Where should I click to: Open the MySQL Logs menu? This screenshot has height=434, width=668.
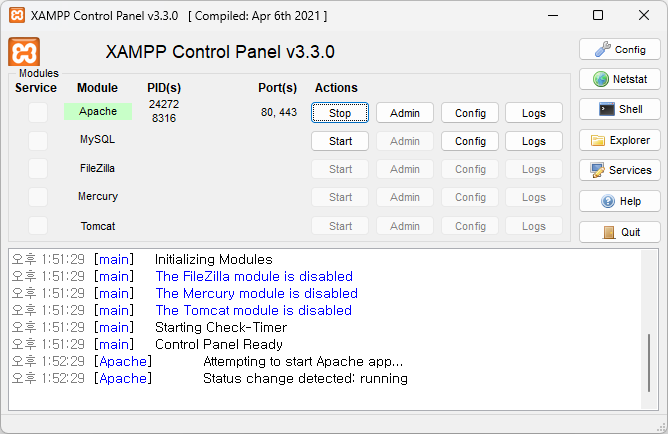pyautogui.click(x=534, y=141)
